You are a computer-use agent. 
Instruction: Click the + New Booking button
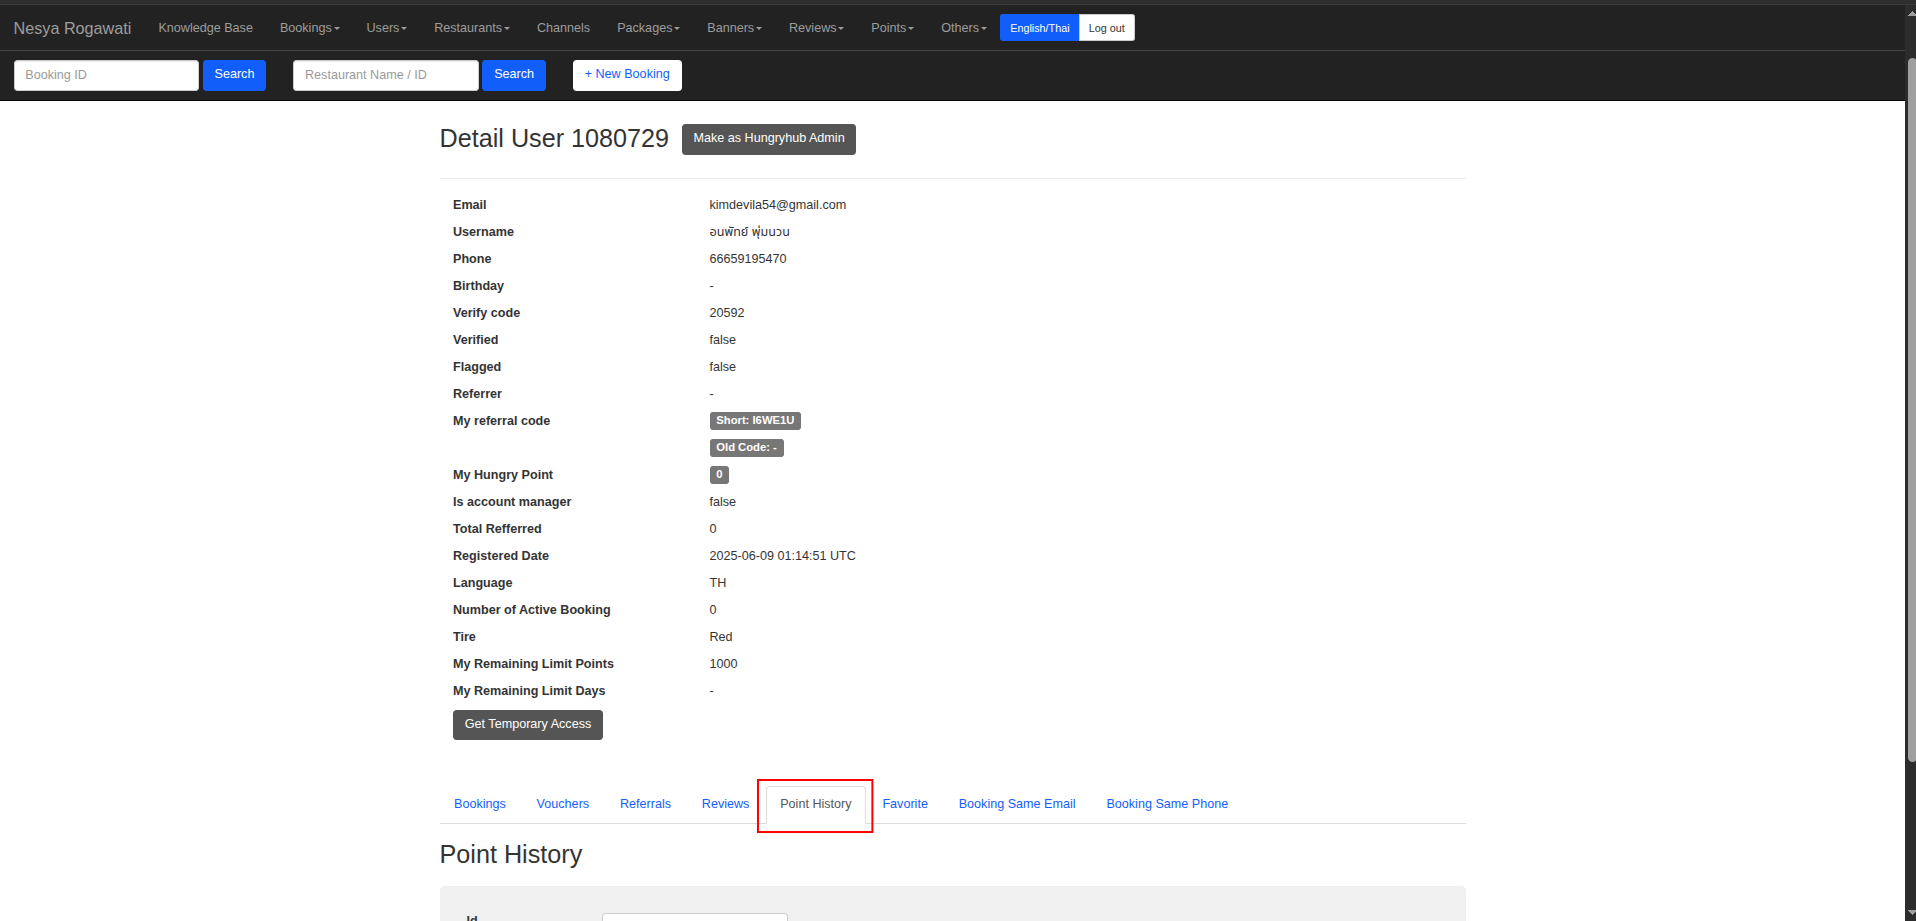[627, 75]
